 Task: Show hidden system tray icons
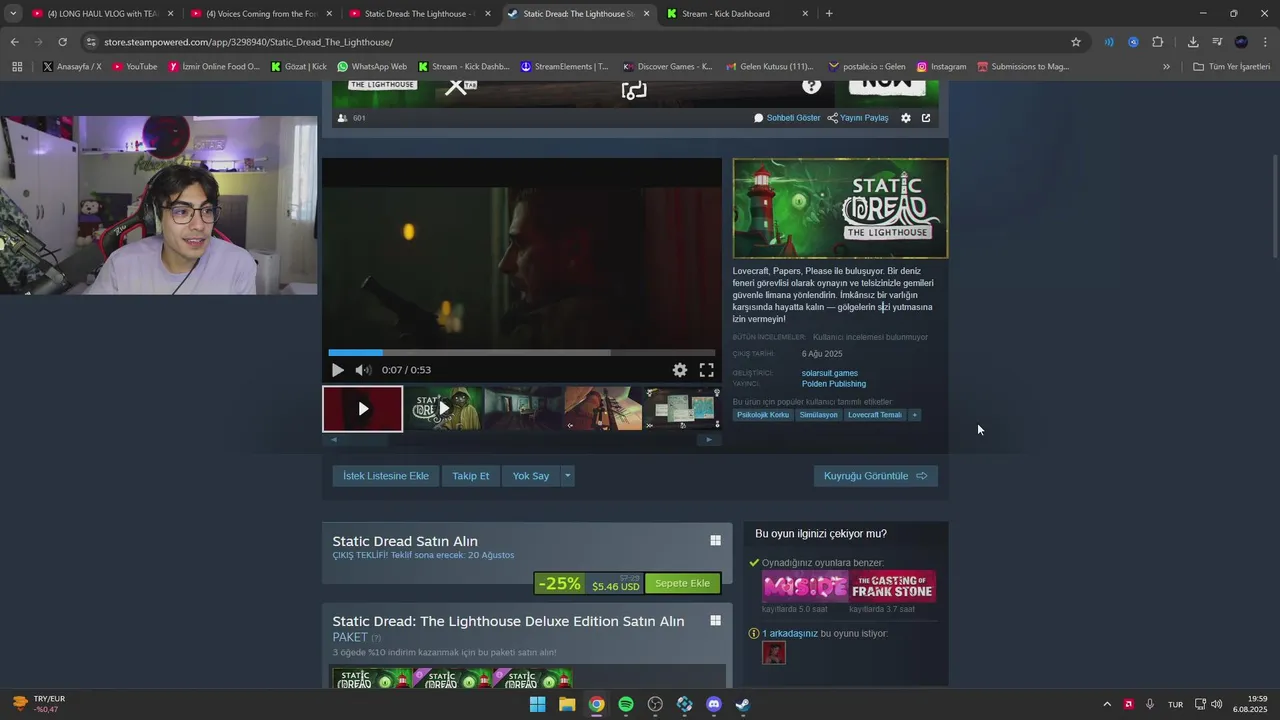point(1107,704)
